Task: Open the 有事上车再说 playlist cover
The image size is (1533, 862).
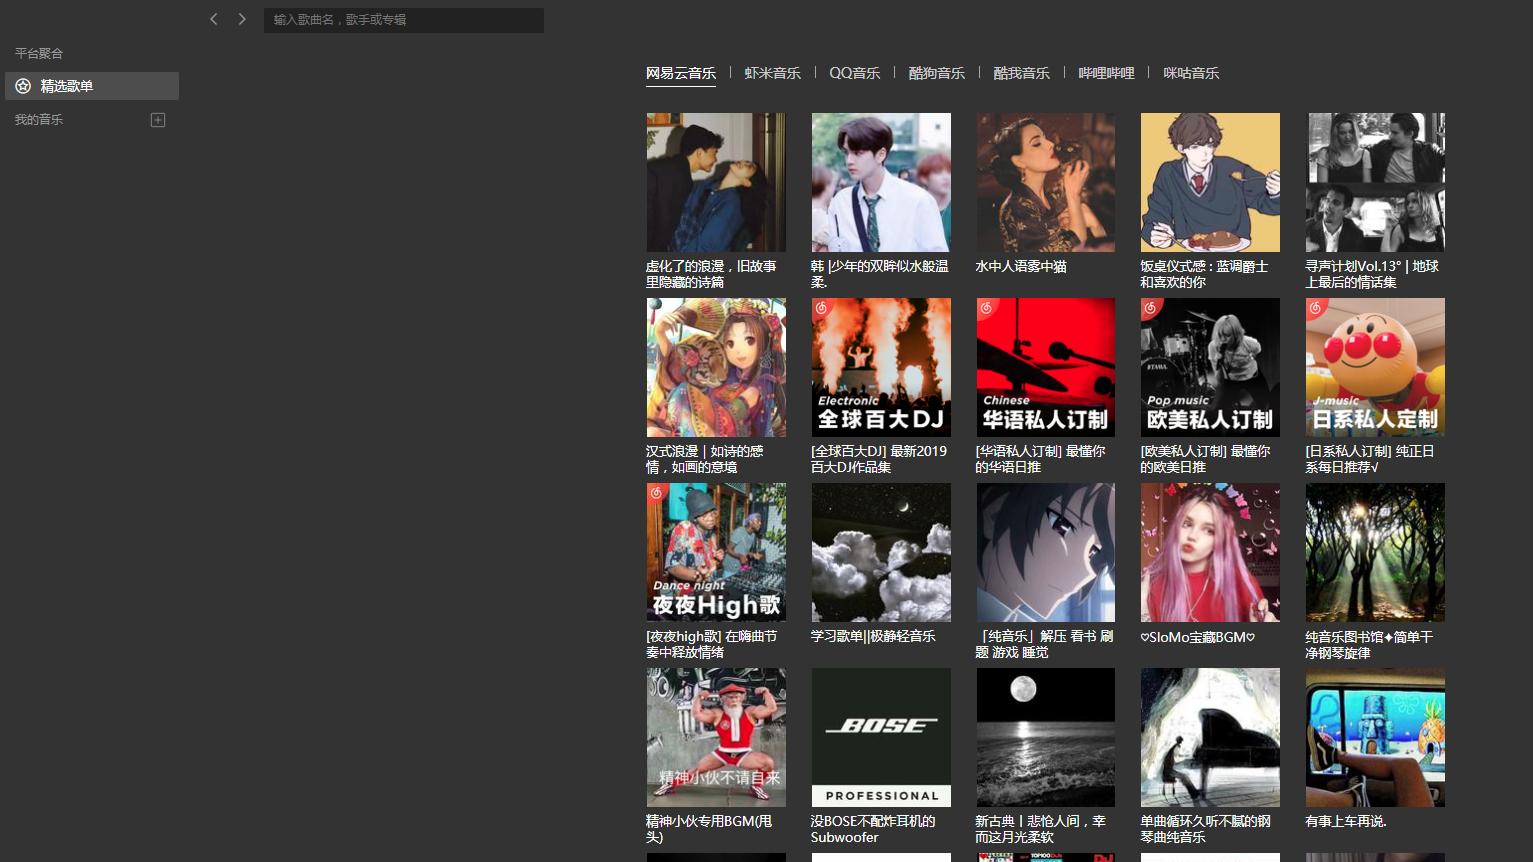Action: tap(1375, 737)
